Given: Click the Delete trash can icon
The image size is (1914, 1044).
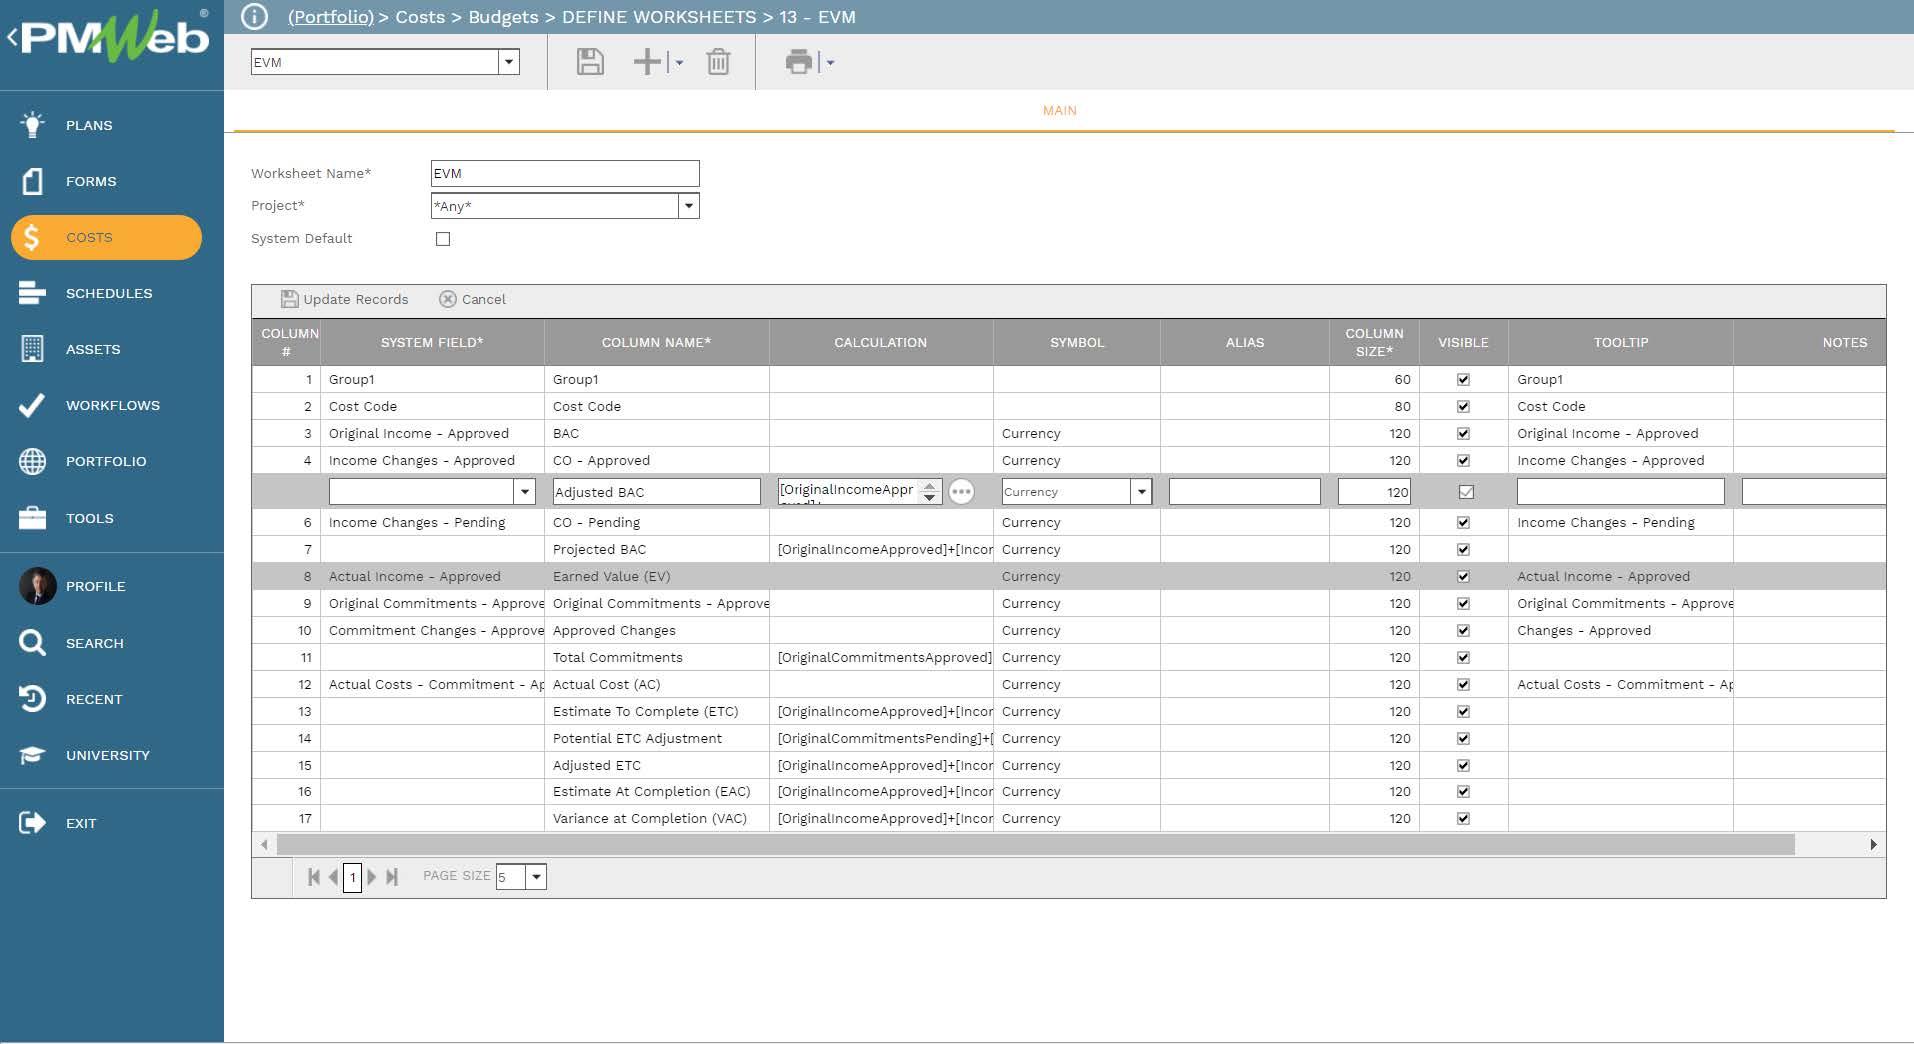Looking at the screenshot, I should [x=718, y=62].
